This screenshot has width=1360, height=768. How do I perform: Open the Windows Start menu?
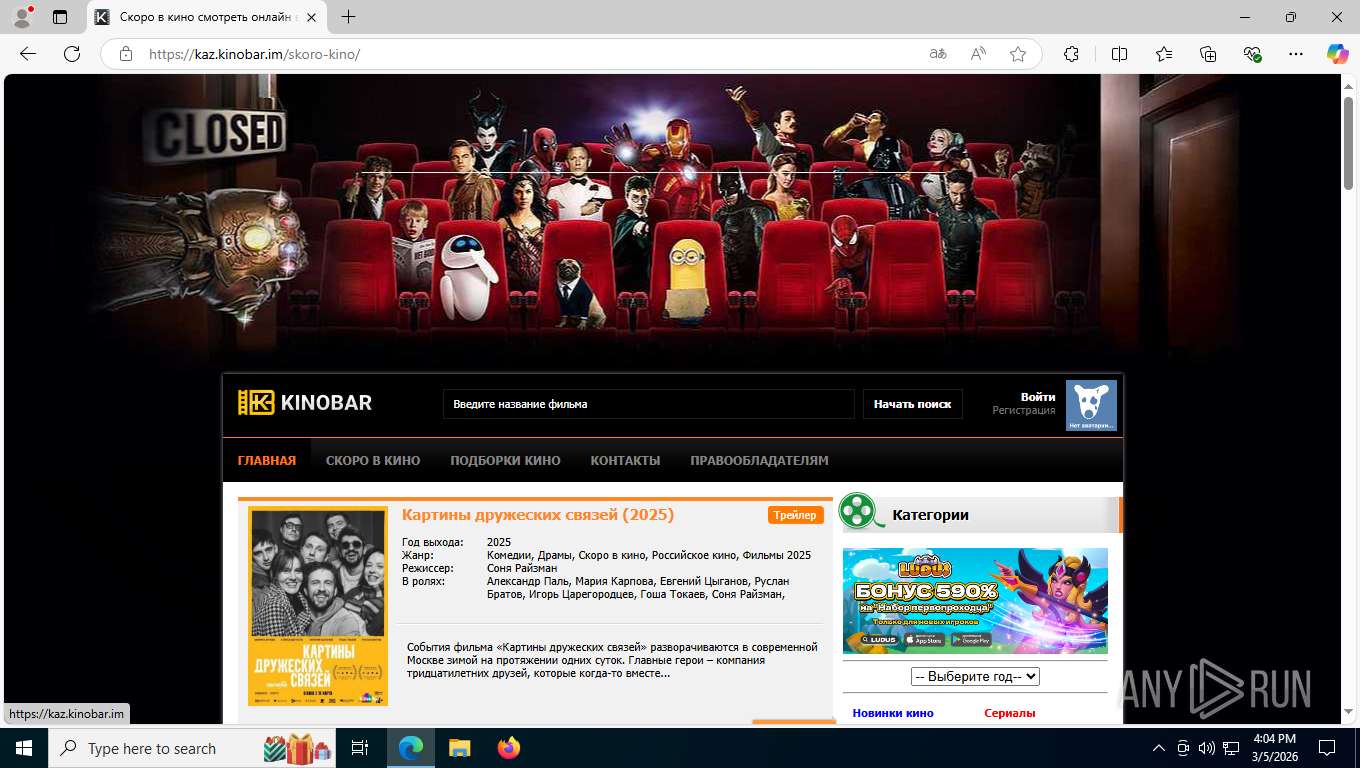click(24, 748)
